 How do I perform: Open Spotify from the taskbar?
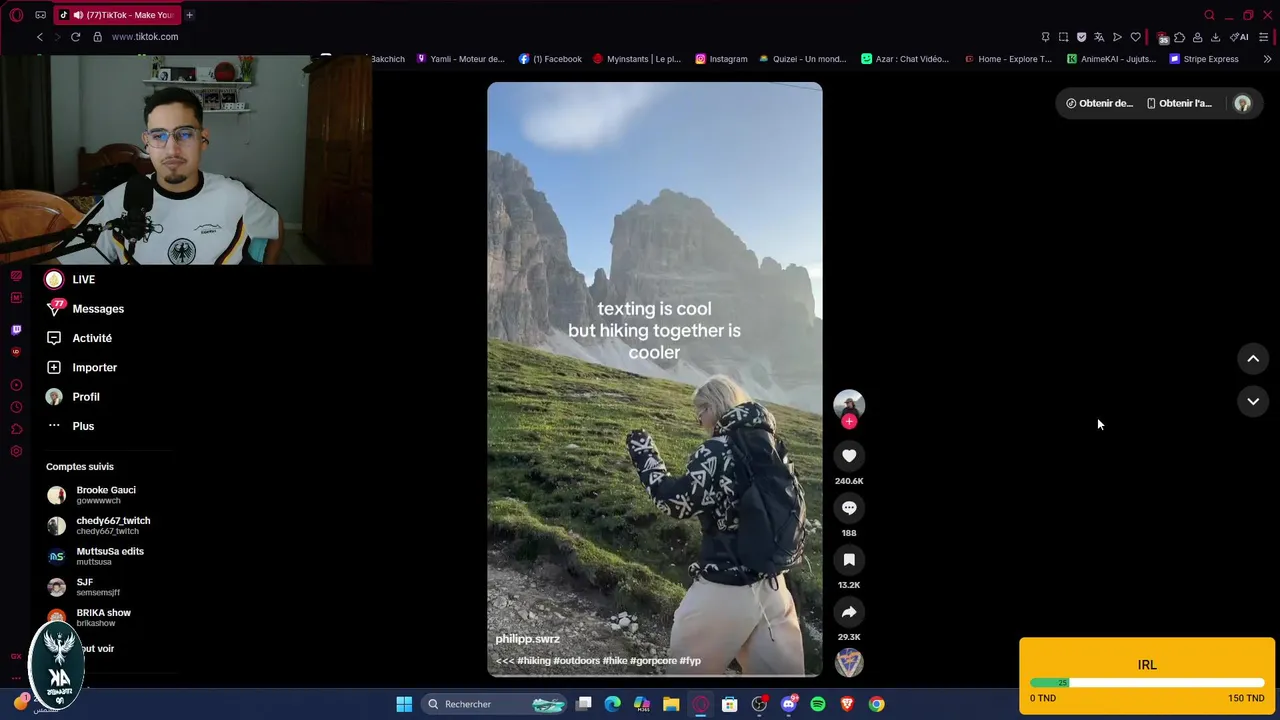pos(818,704)
